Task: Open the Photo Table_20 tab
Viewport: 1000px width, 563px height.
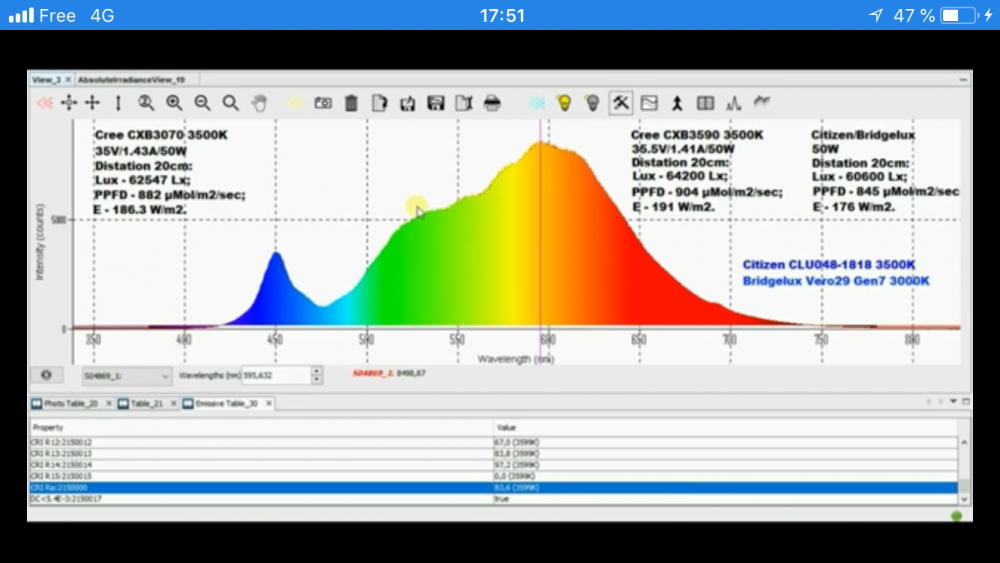Action: click(x=71, y=403)
